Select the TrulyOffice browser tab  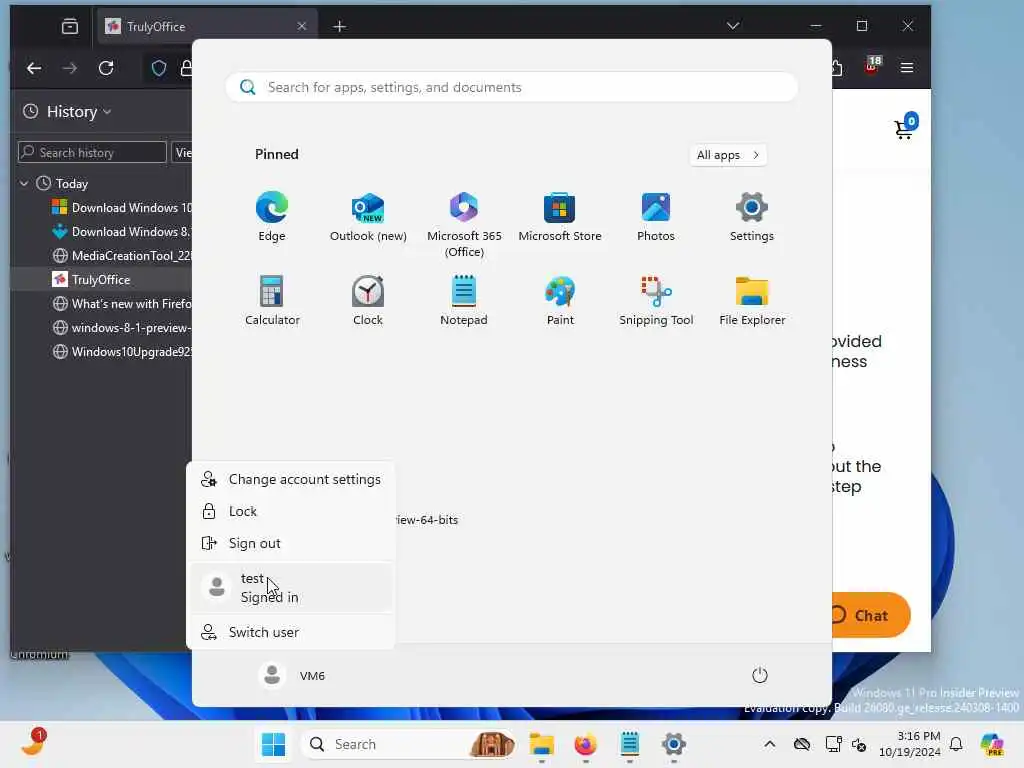tap(206, 26)
